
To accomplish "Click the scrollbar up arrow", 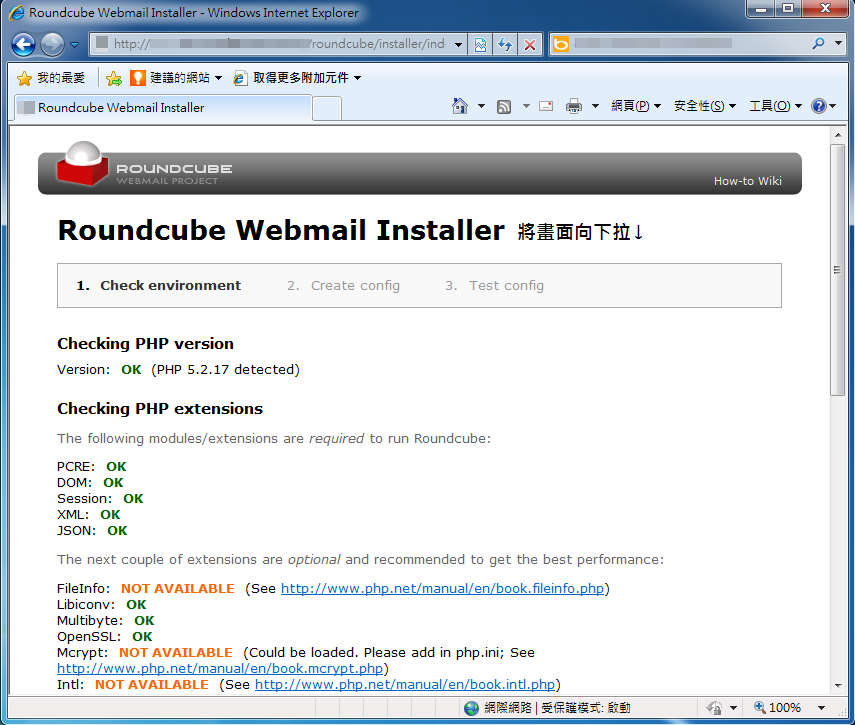I will click(838, 134).
